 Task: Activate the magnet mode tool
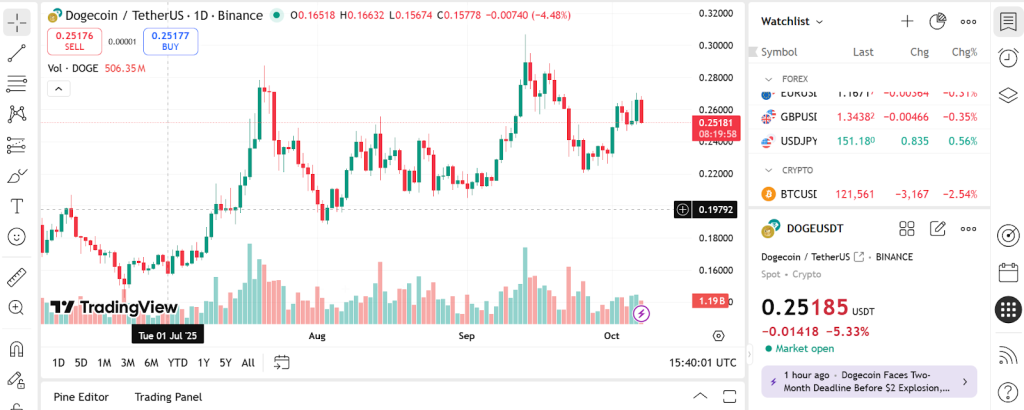pyautogui.click(x=17, y=349)
